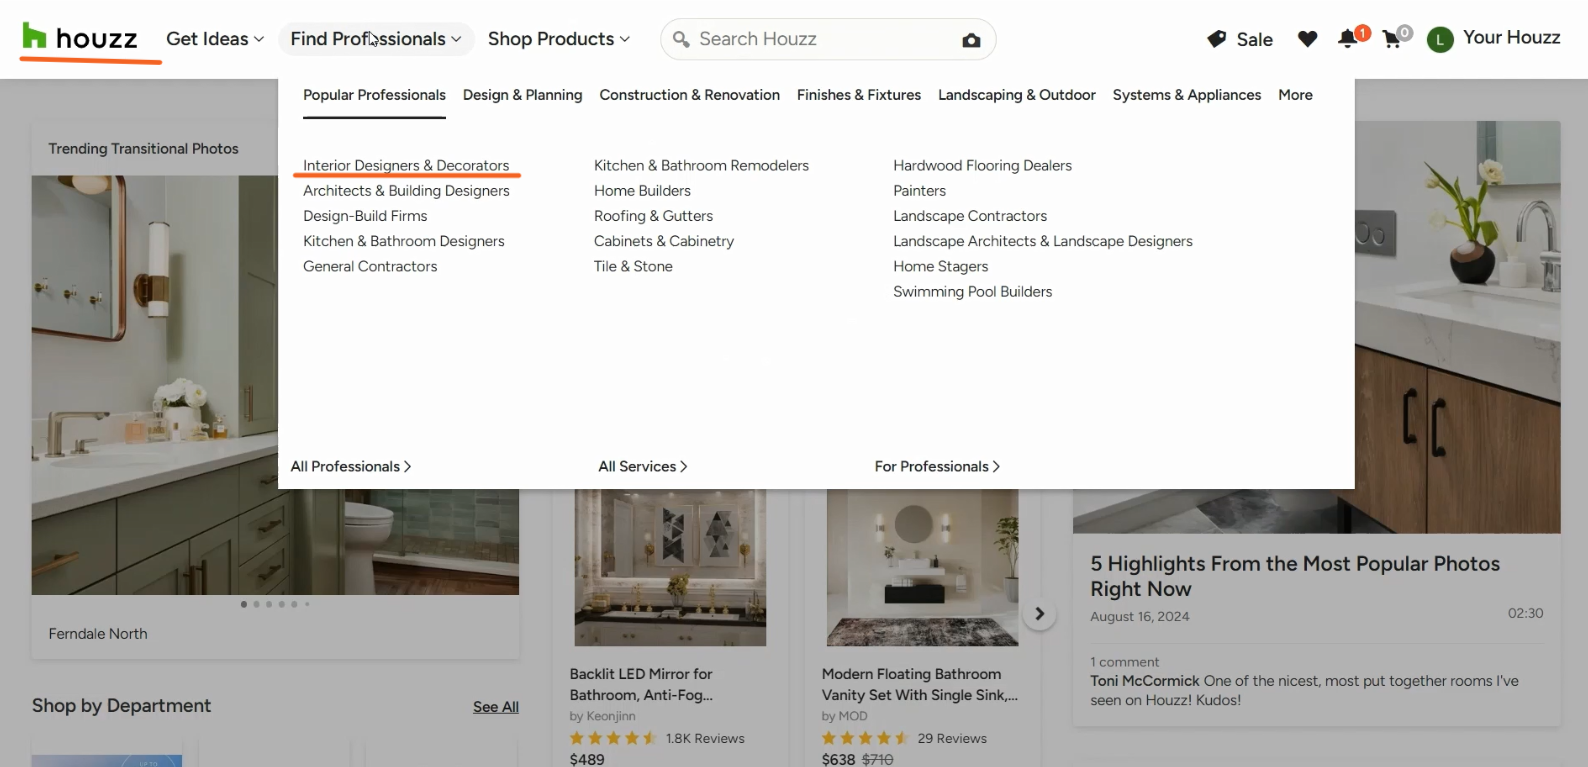1588x767 pixels.
Task: Open All Professionals chevron link
Action: [x=351, y=467]
